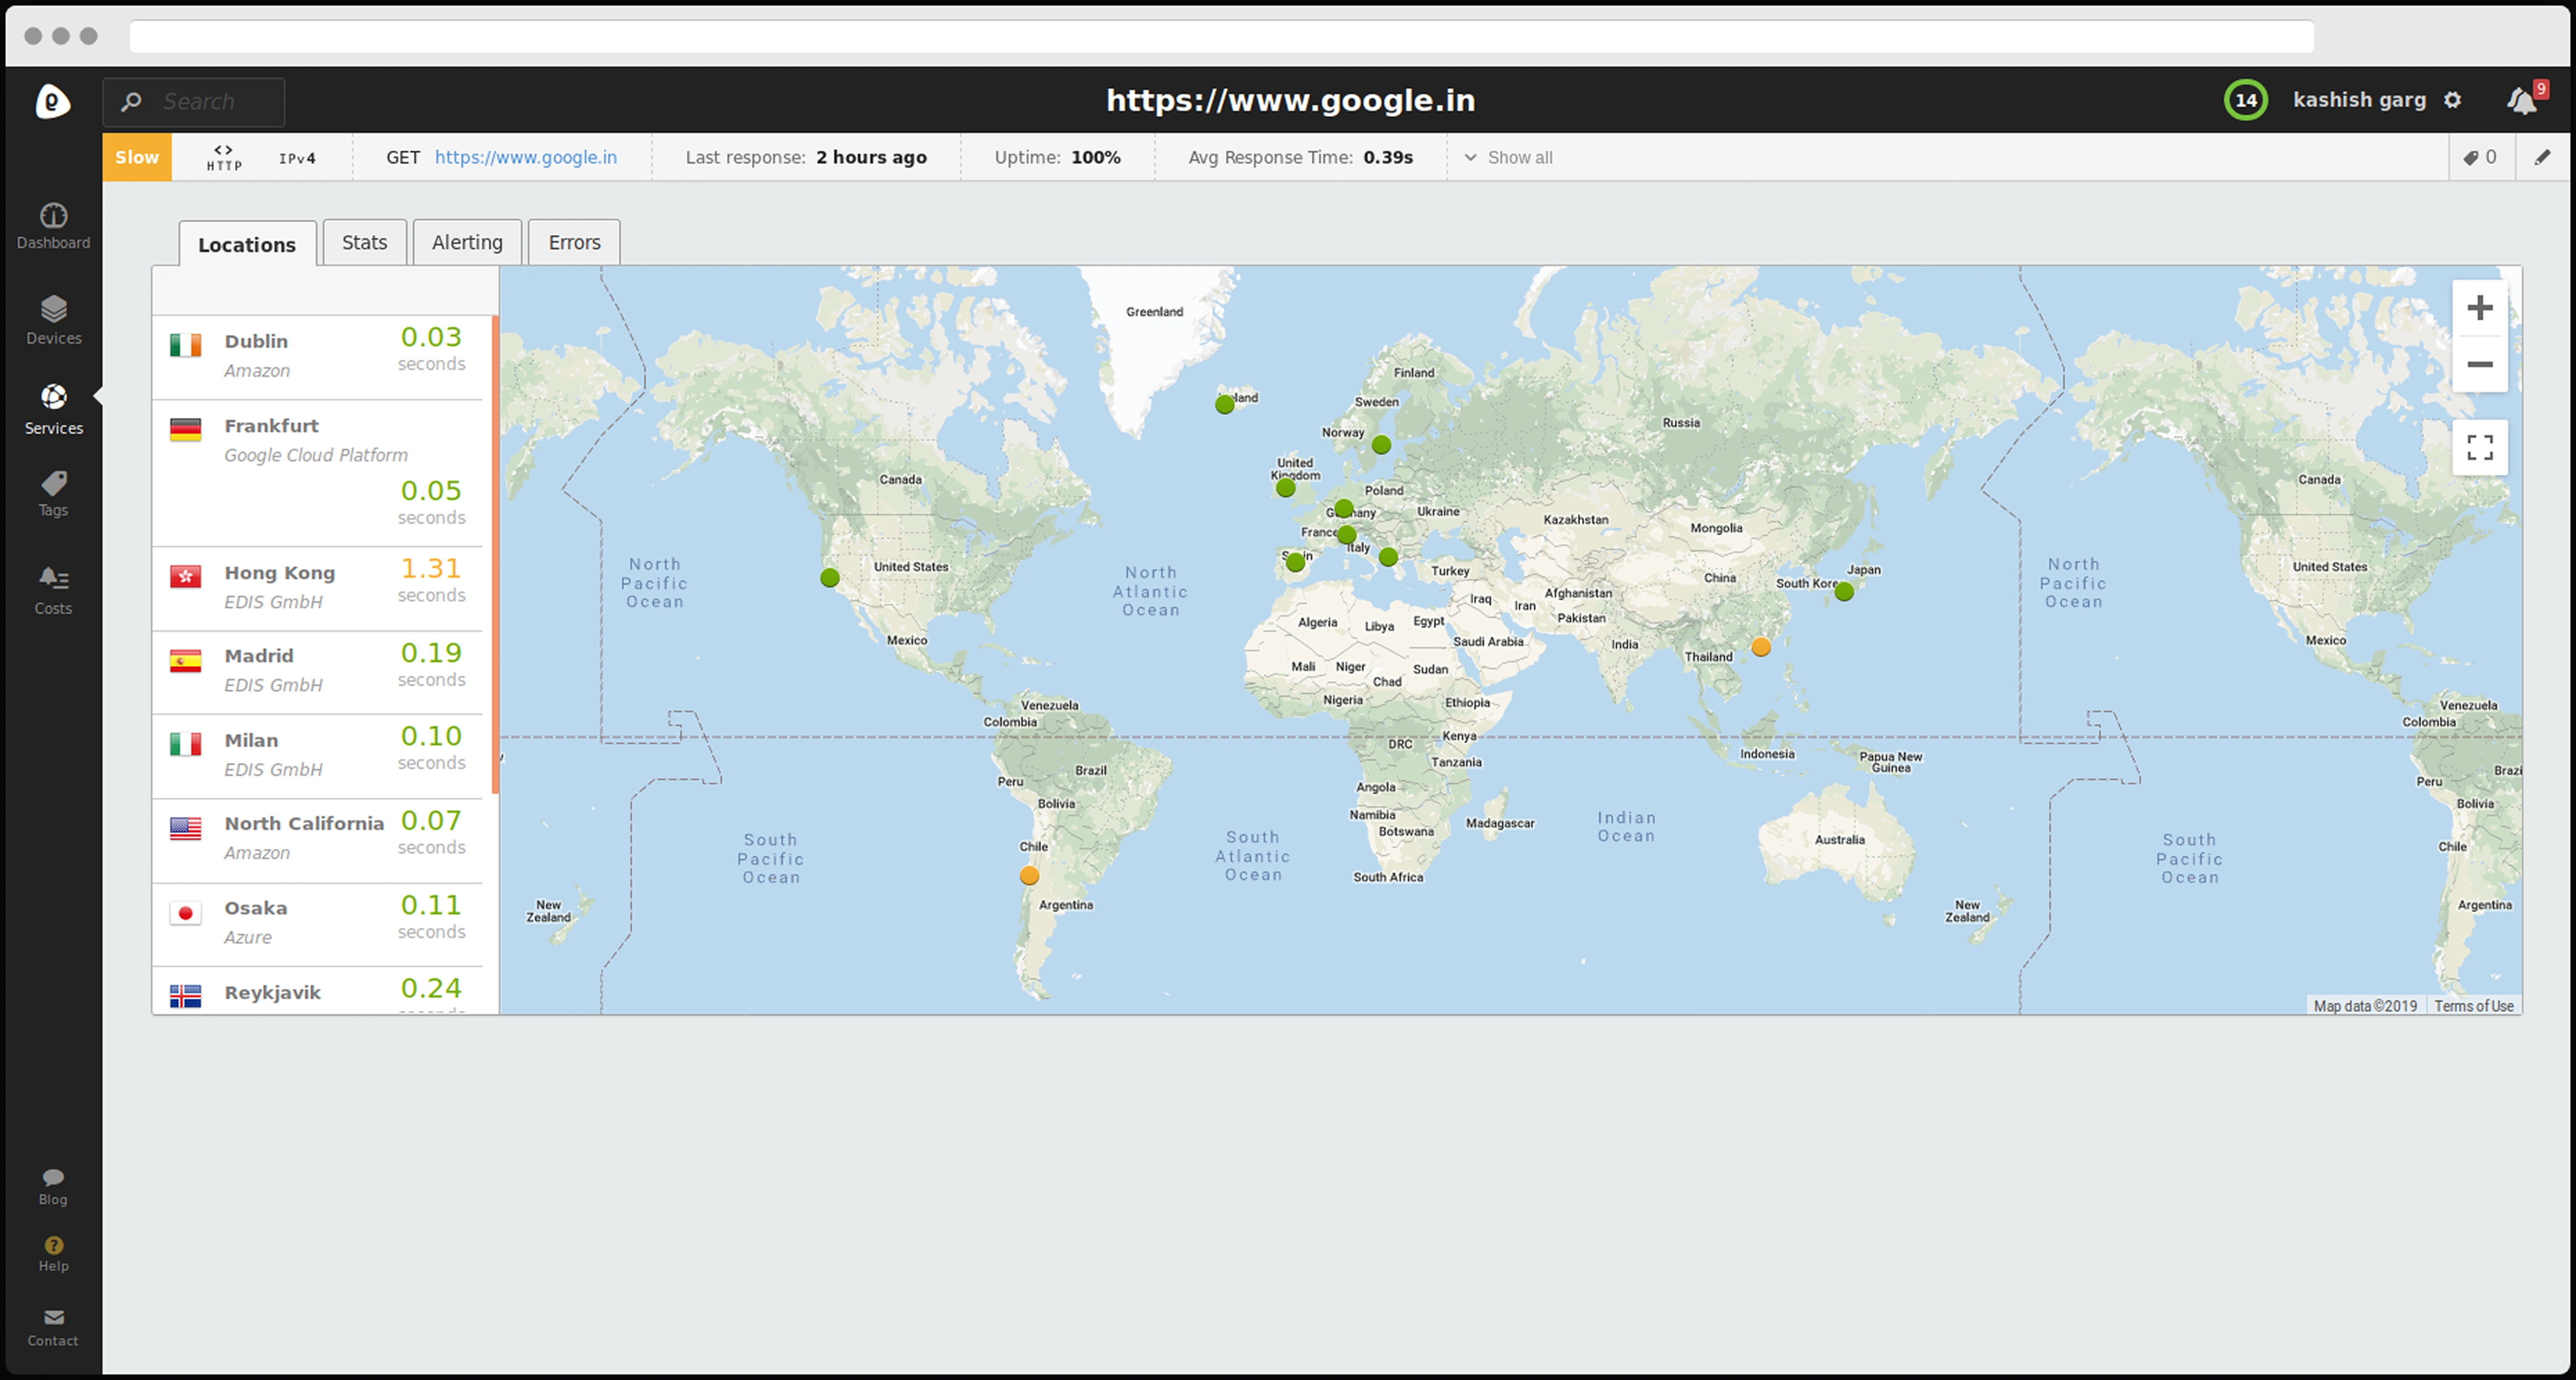Zoom in on the map
Screen dimensions: 2576x1380
coord(2479,308)
